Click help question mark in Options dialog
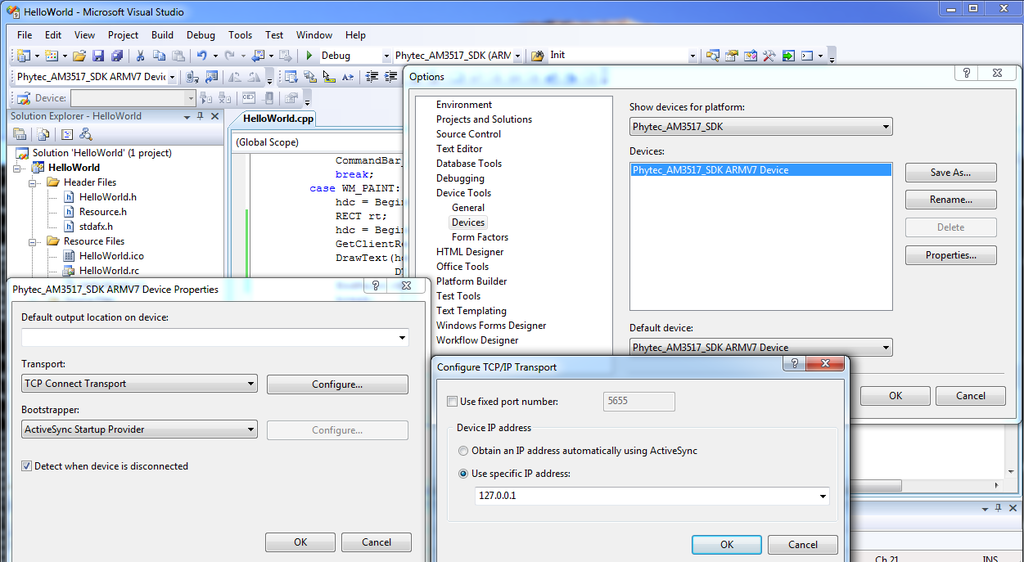1024x562 pixels. tap(967, 73)
